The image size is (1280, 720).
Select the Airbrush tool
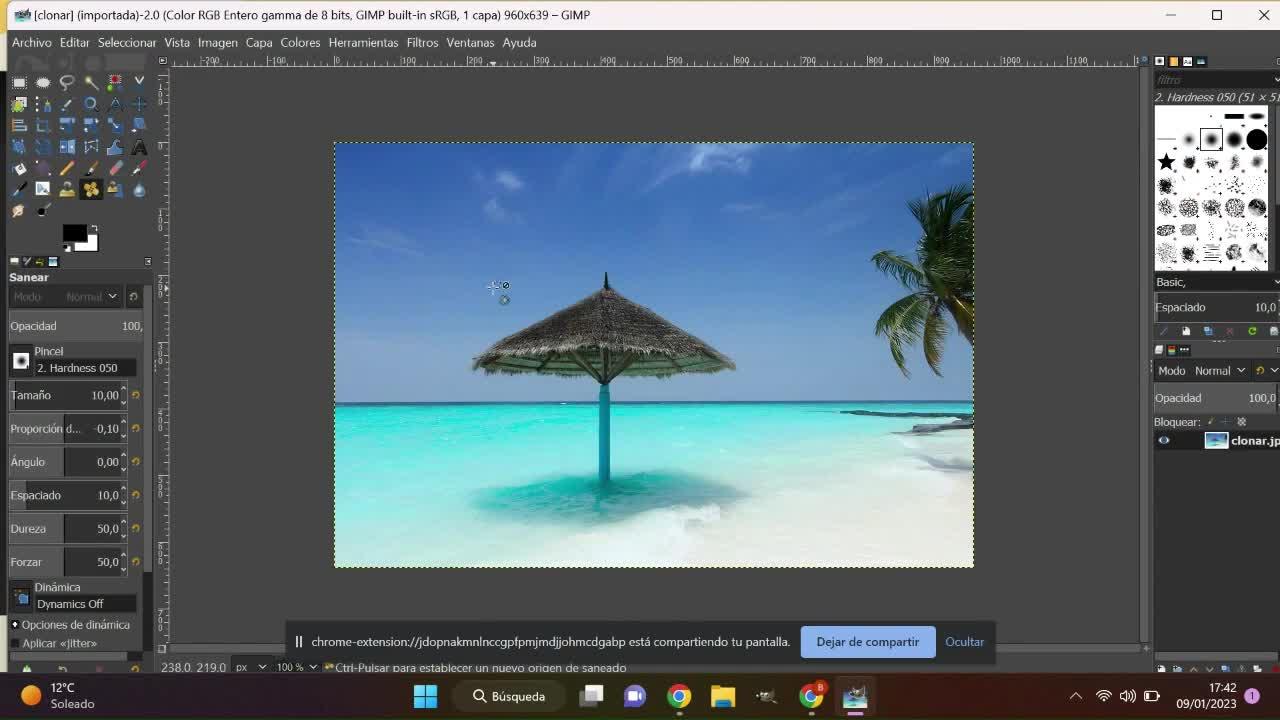click(139, 168)
